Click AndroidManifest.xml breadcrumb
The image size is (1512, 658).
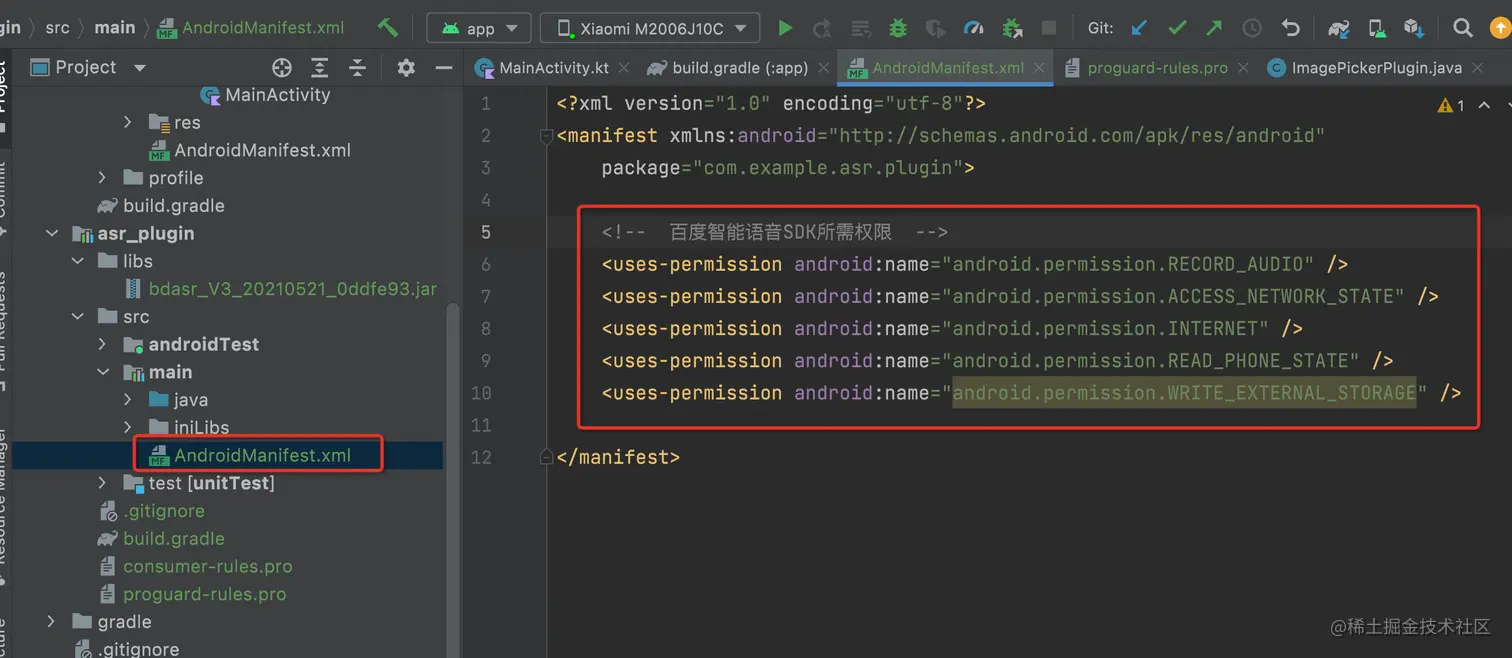pyautogui.click(x=252, y=28)
